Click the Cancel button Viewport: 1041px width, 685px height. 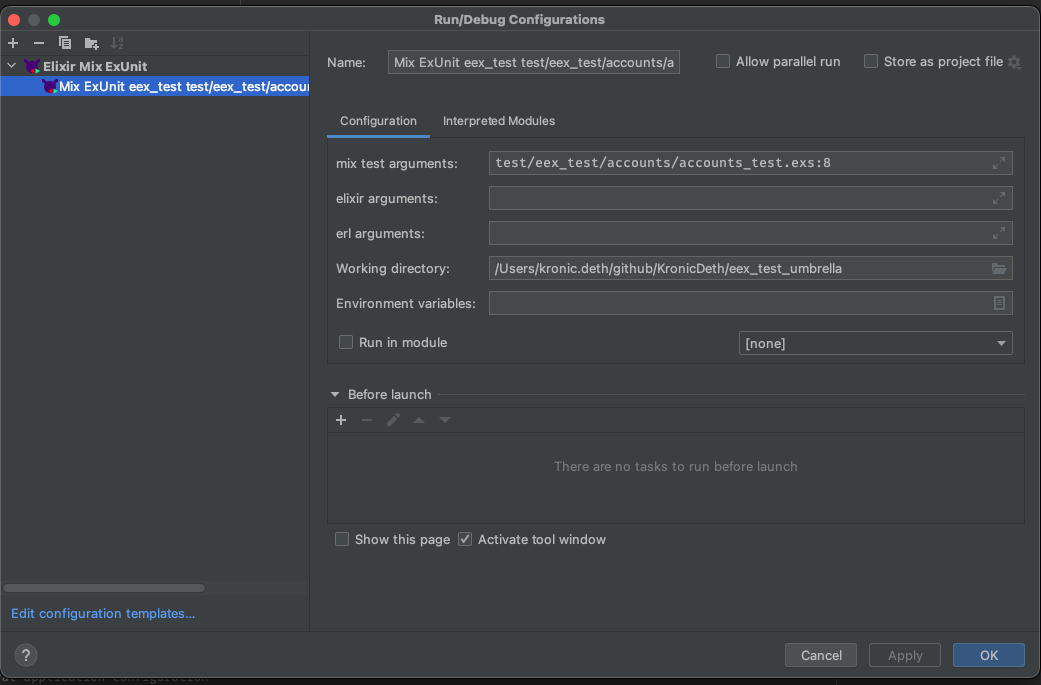pos(821,655)
